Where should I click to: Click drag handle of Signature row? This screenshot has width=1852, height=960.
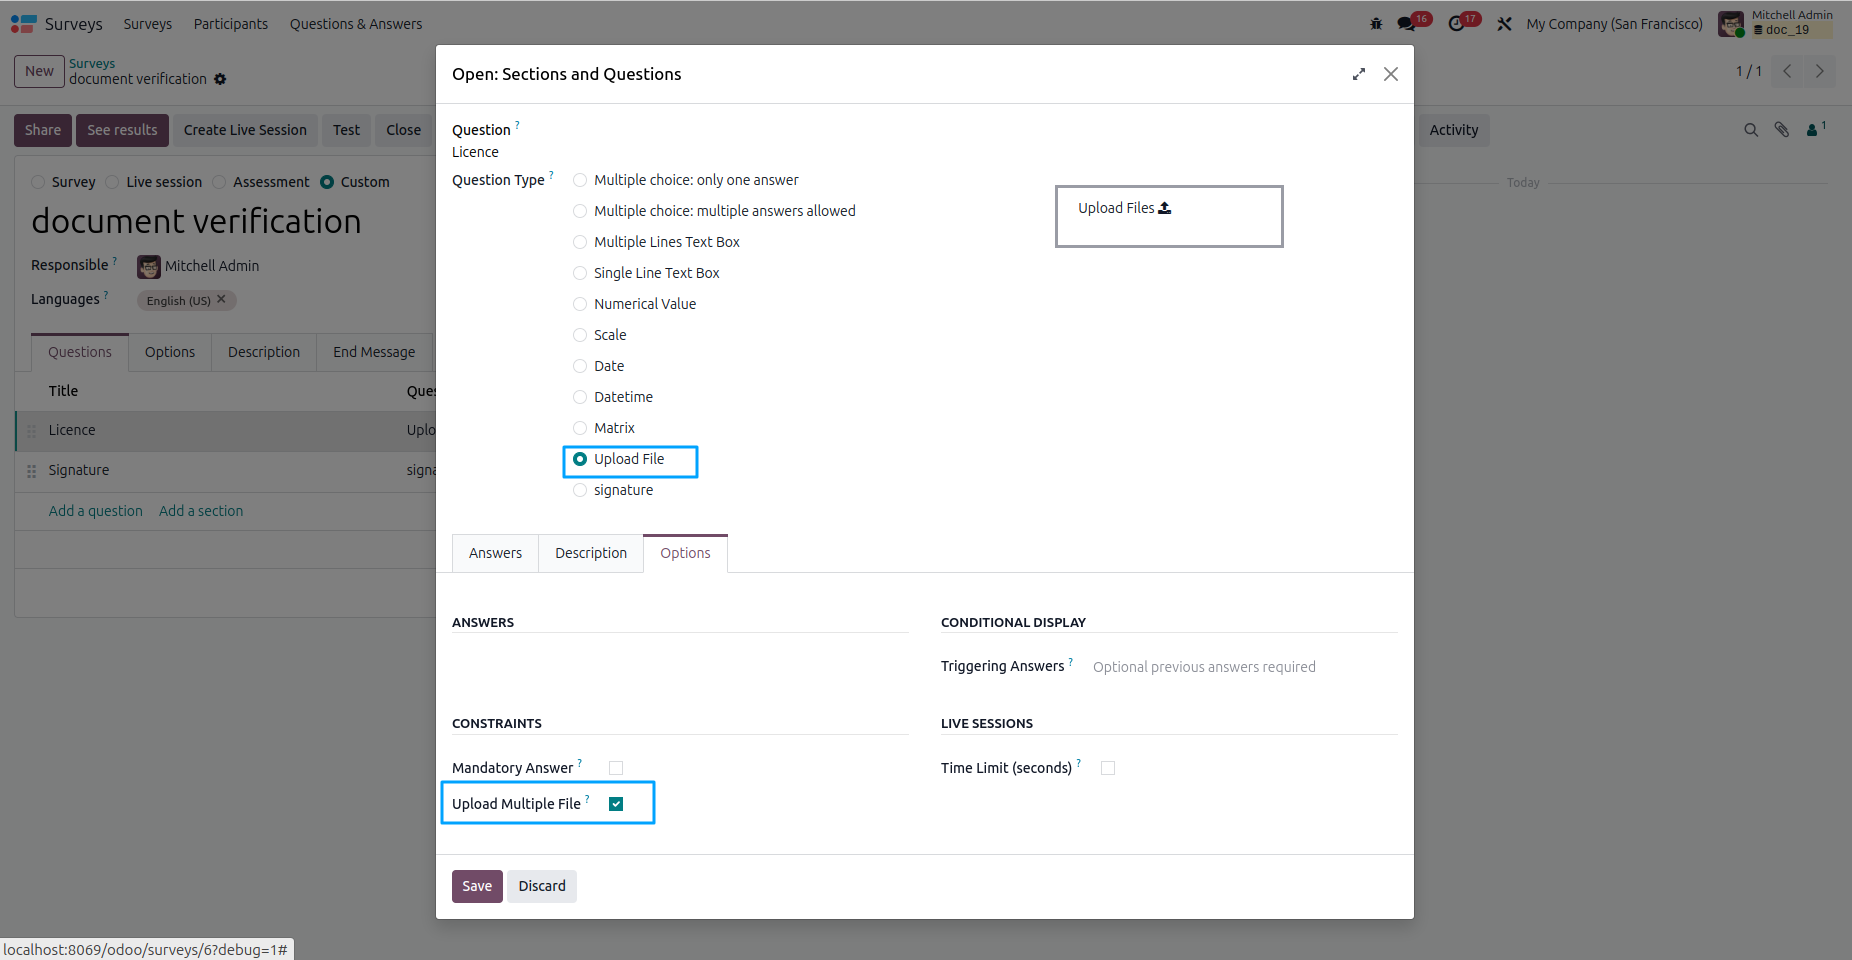[x=31, y=471]
